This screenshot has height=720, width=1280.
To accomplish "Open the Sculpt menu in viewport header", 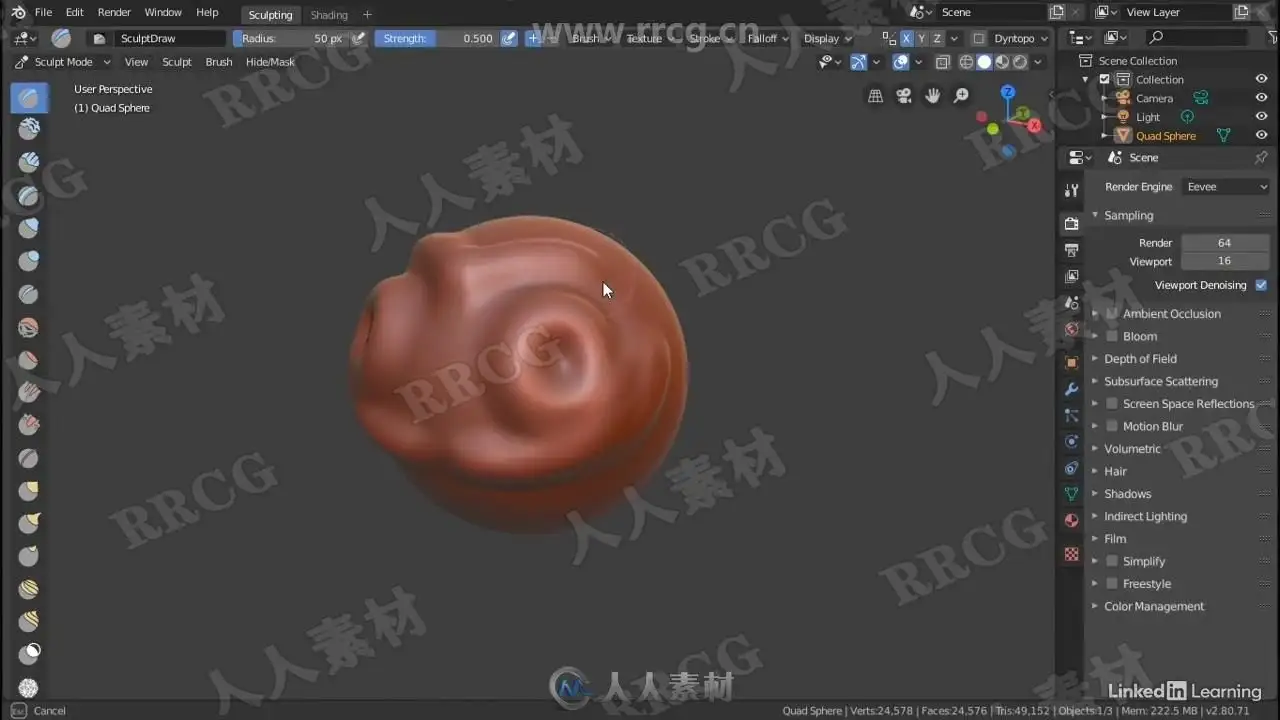I will [x=177, y=62].
